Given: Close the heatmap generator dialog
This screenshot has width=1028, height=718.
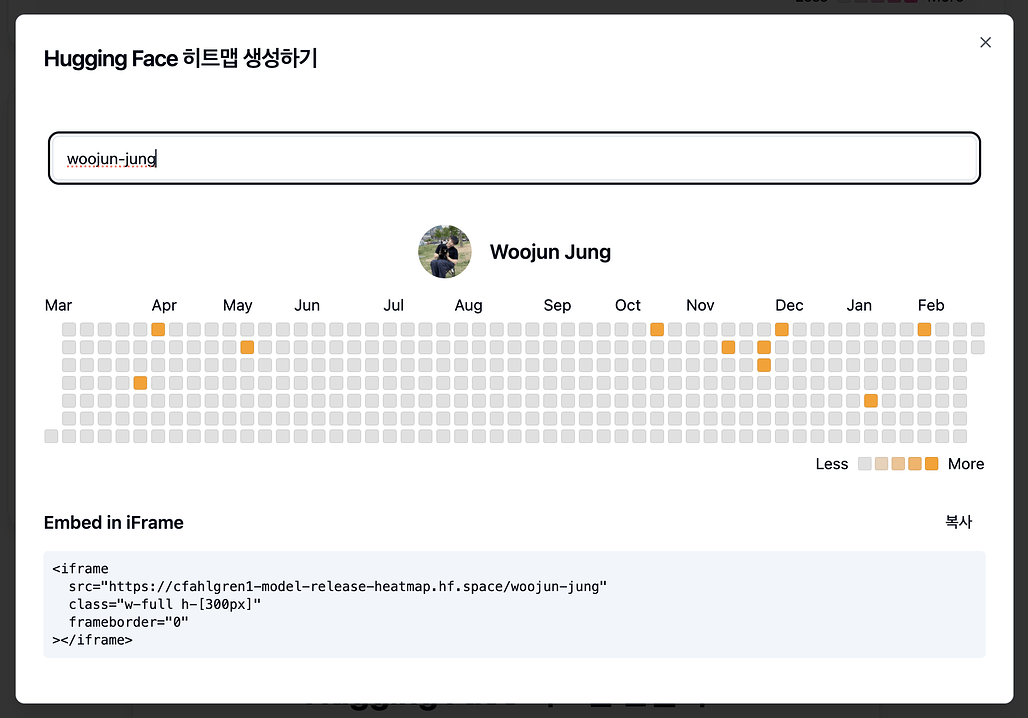Looking at the screenshot, I should coord(985,42).
